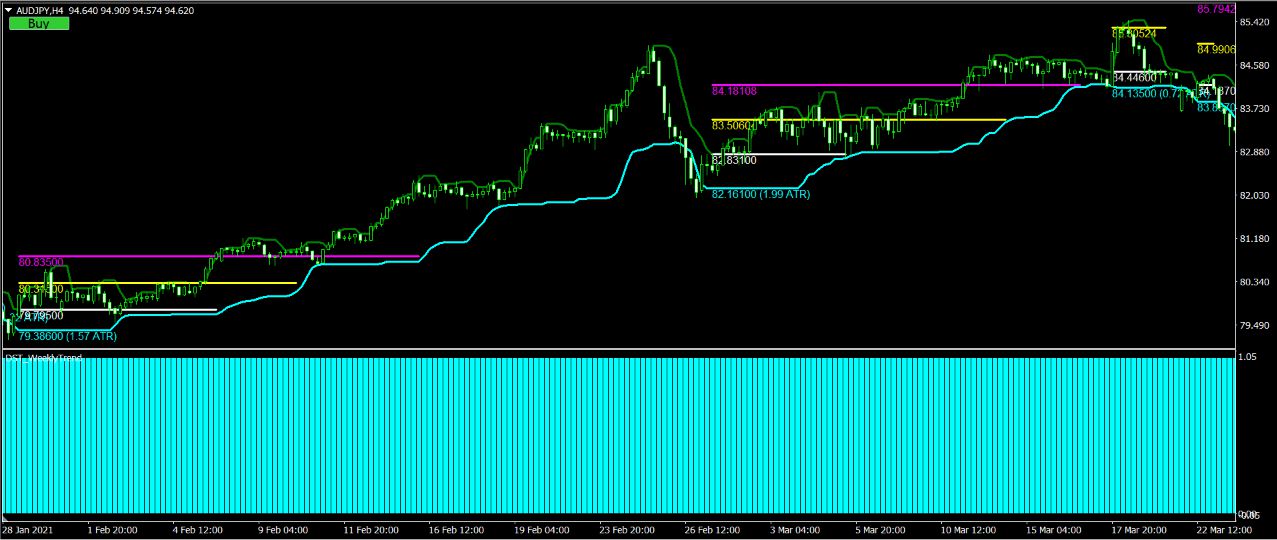Click the 81.180 price axis value
This screenshot has width=1277, height=540.
click(x=1256, y=239)
